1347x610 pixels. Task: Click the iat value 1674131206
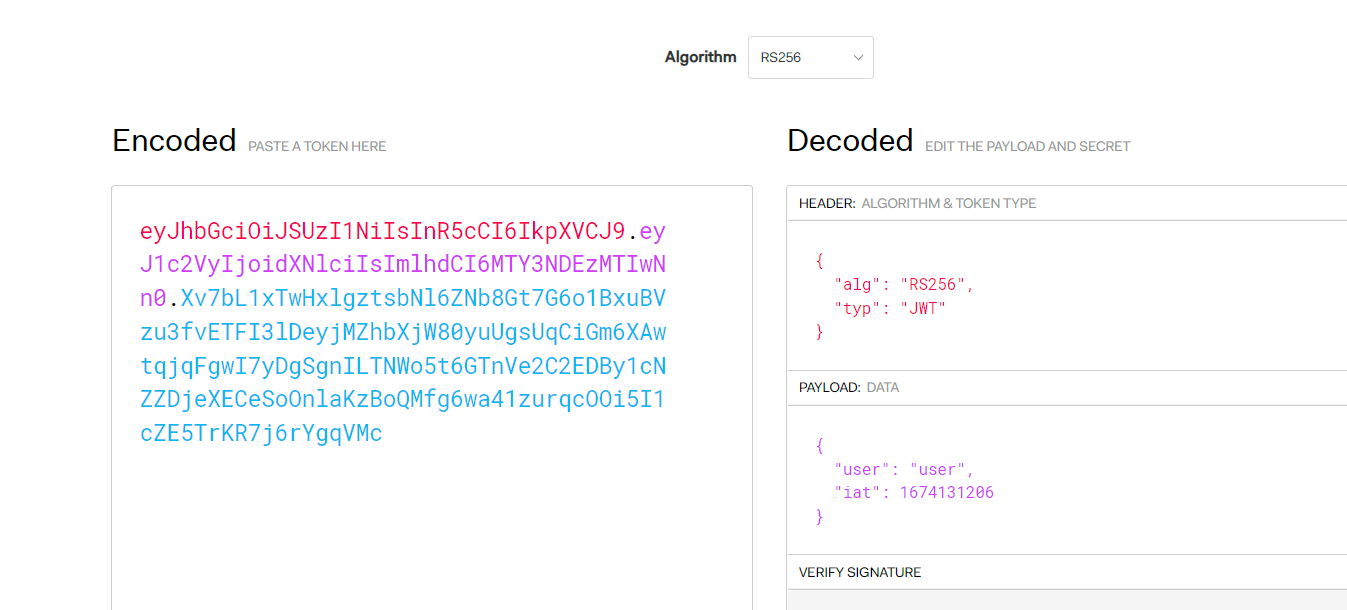pos(946,492)
